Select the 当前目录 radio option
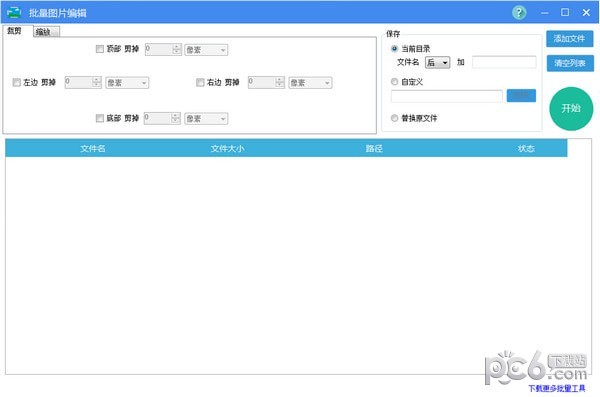Image resolution: width=600 pixels, height=397 pixels. (x=394, y=49)
